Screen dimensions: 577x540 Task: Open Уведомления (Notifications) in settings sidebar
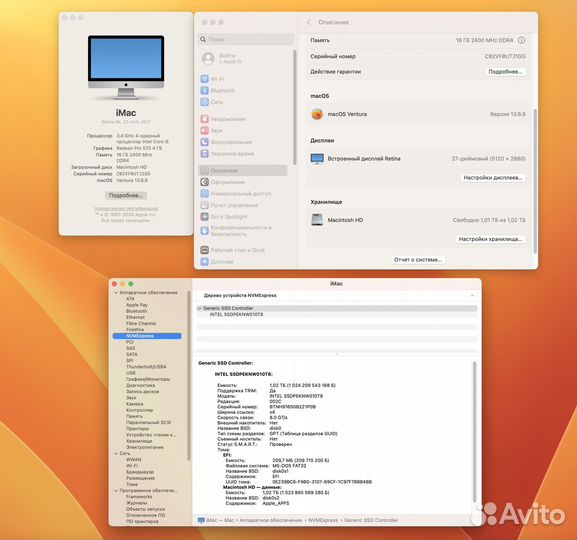(223, 119)
